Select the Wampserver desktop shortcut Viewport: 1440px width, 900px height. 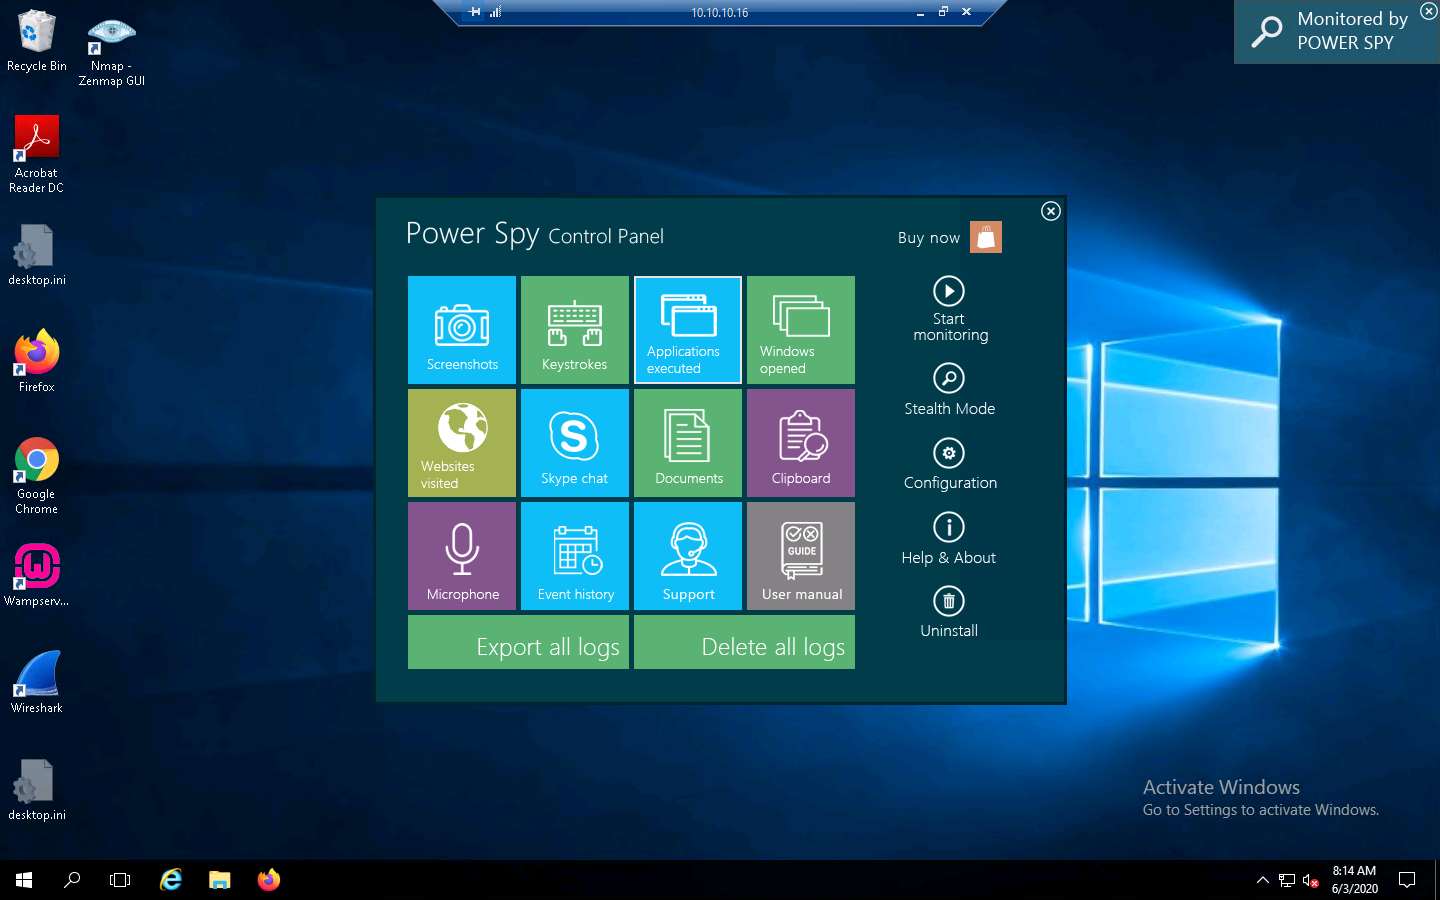[37, 574]
